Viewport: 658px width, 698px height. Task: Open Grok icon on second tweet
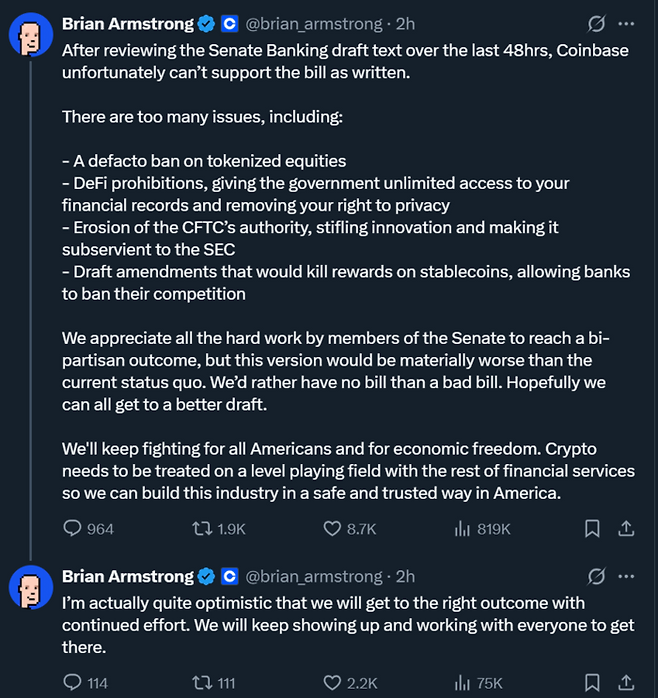pos(596,577)
